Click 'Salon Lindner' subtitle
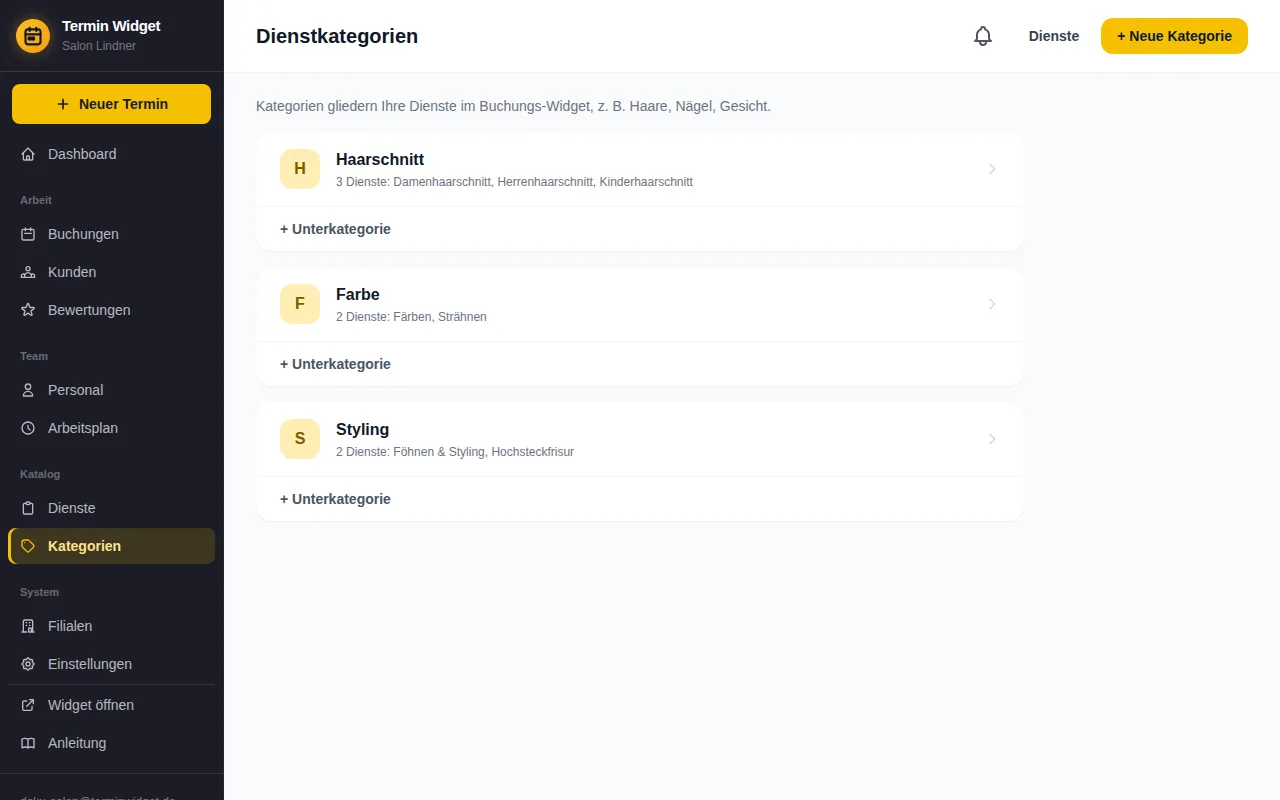1280x800 pixels. tap(99, 46)
